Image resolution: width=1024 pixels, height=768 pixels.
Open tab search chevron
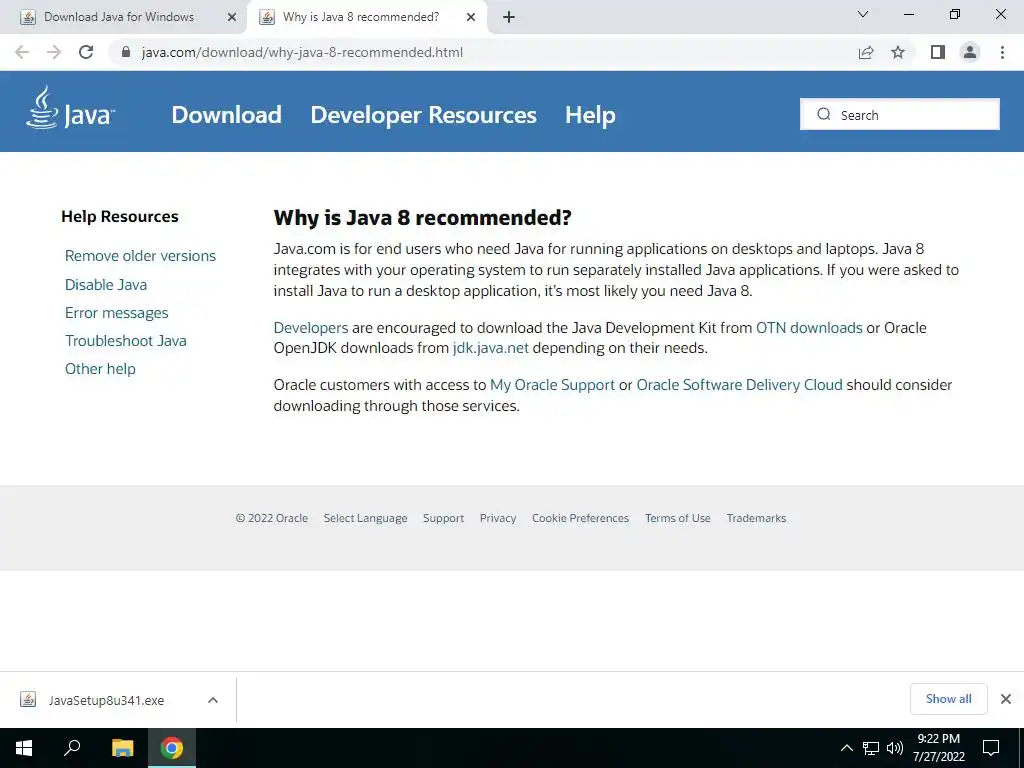(863, 14)
